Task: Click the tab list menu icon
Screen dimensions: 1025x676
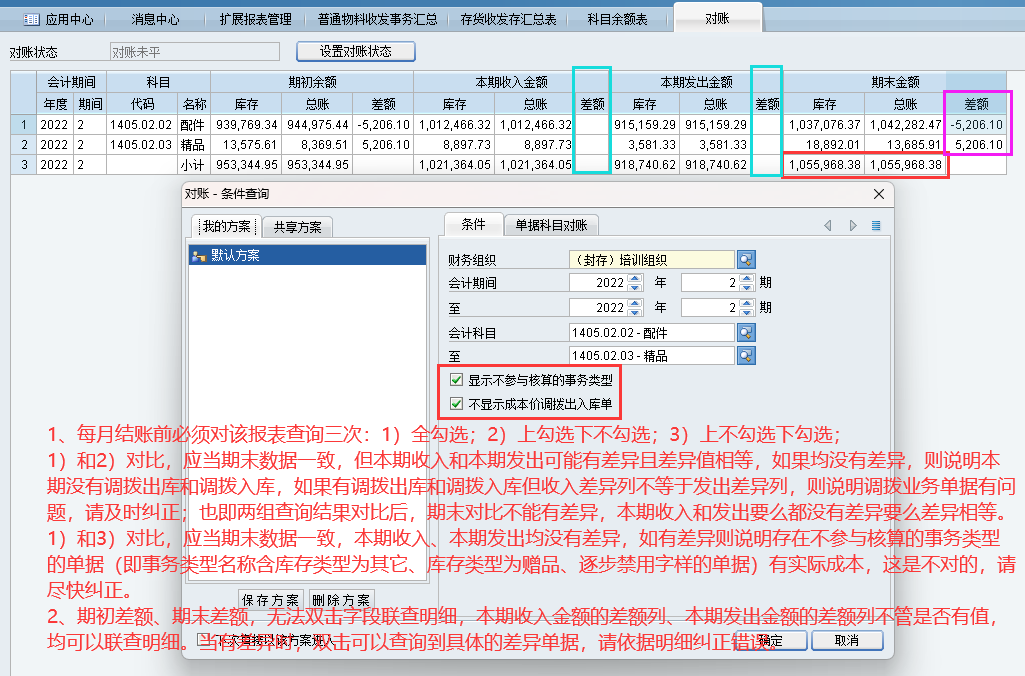Action: tap(876, 226)
